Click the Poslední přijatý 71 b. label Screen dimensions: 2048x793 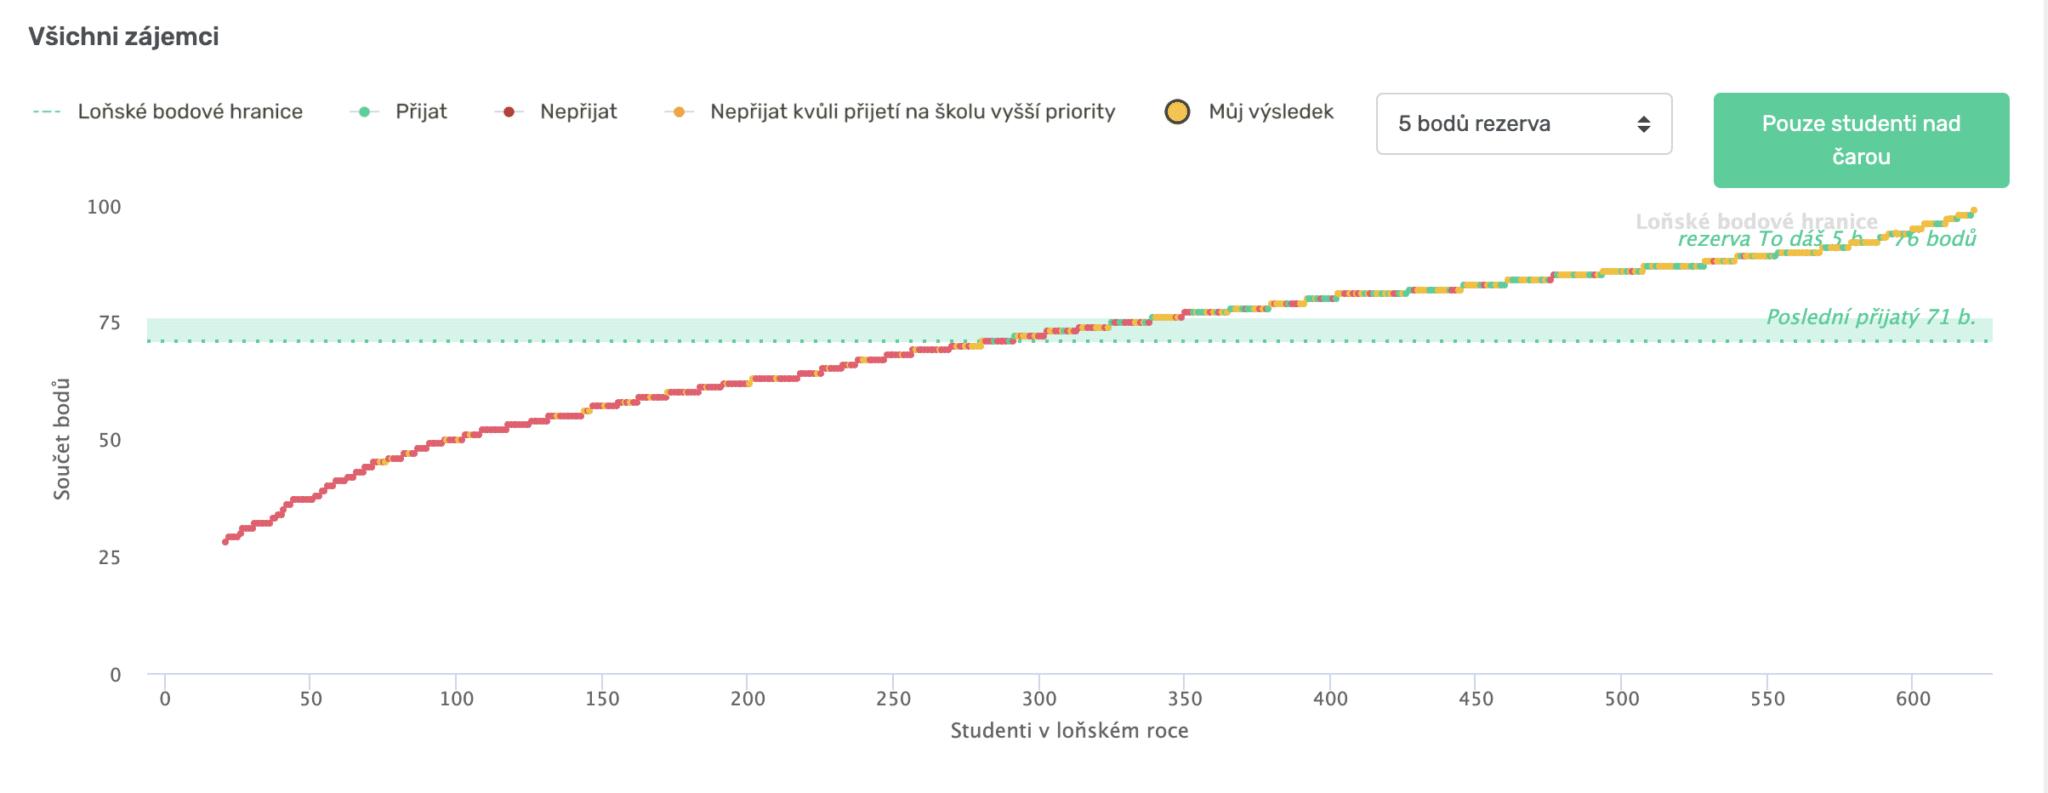1871,317
